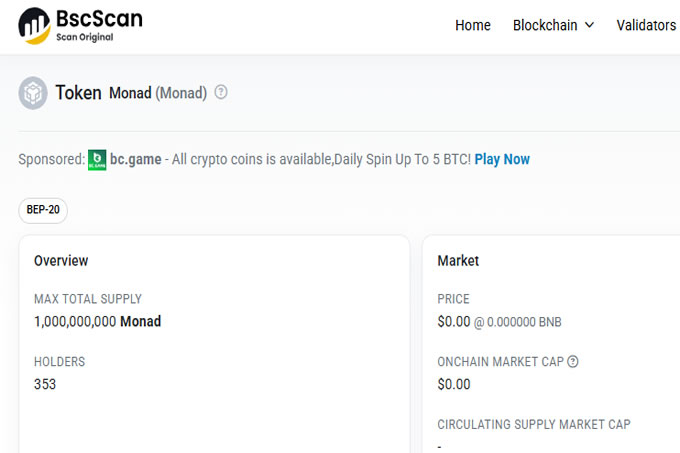Click the Circulating Supply Market Cap label
Viewport: 680px width, 453px height.
pos(534,424)
